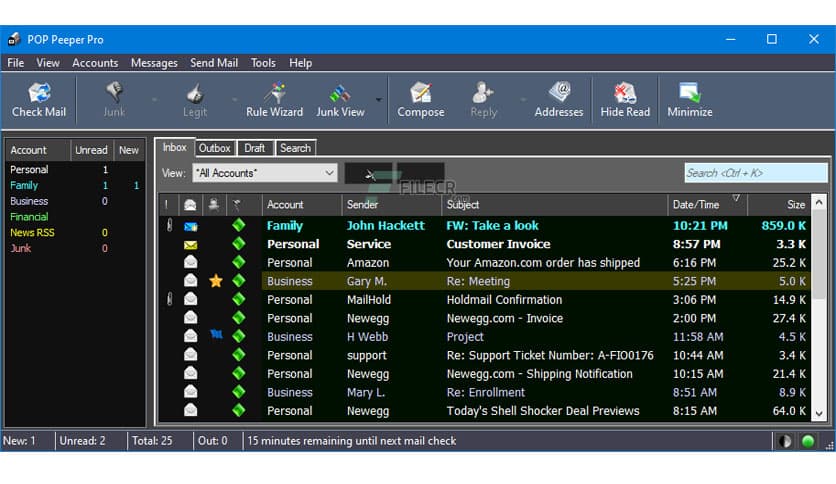Screen dimensions: 836x484
Task: Expand the Junk button dropdown arrow
Action: [x=155, y=100]
